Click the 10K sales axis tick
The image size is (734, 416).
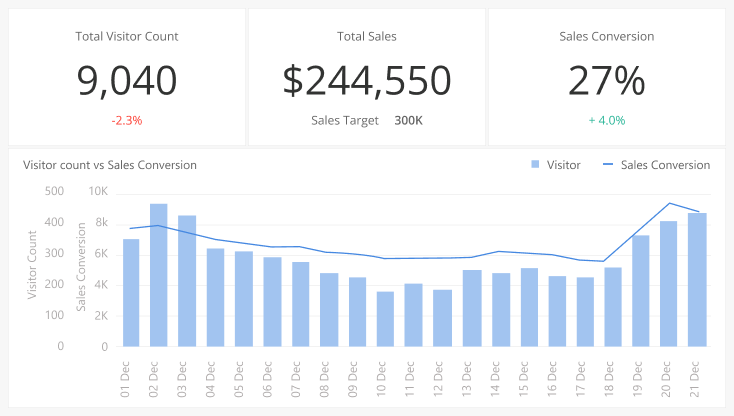coord(98,191)
